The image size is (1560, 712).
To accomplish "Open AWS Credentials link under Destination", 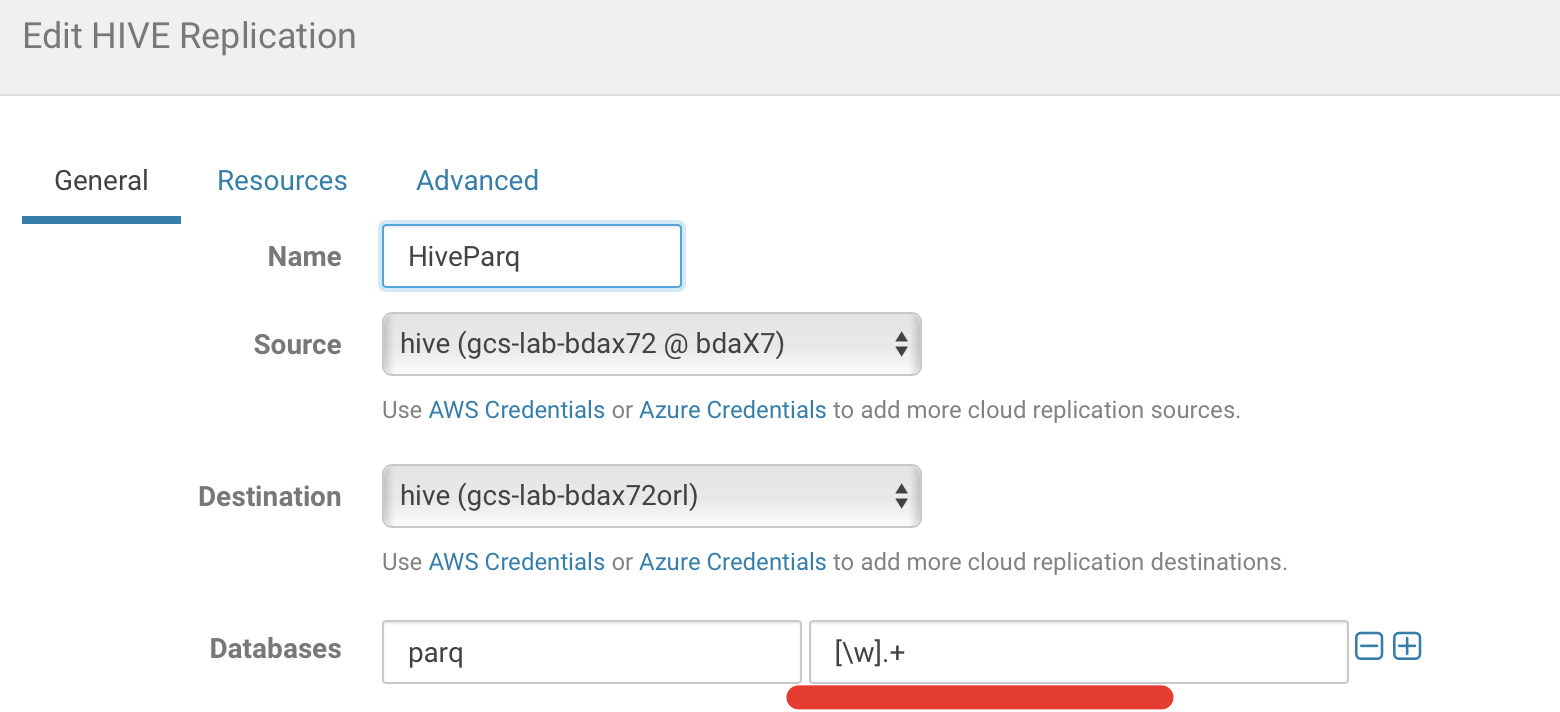I will [x=516, y=562].
